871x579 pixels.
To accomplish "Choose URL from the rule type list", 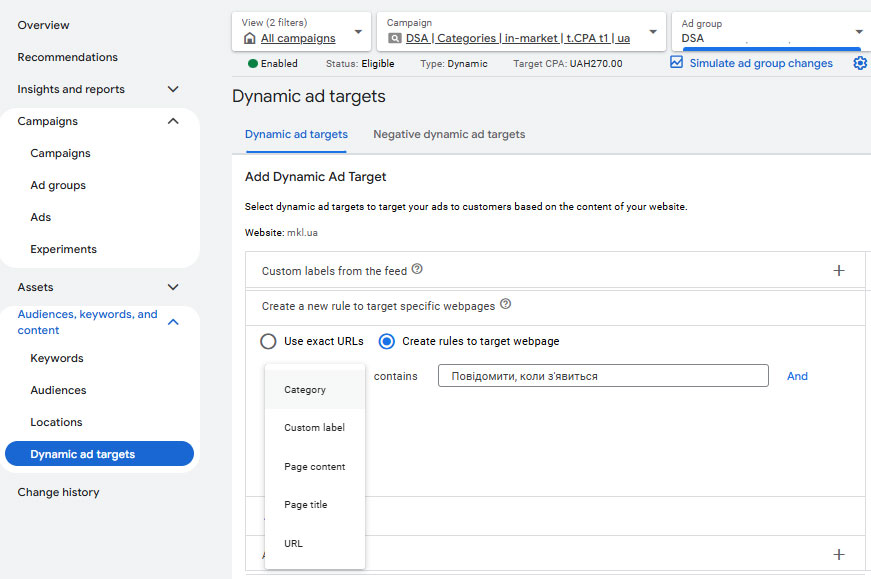I will coord(293,544).
